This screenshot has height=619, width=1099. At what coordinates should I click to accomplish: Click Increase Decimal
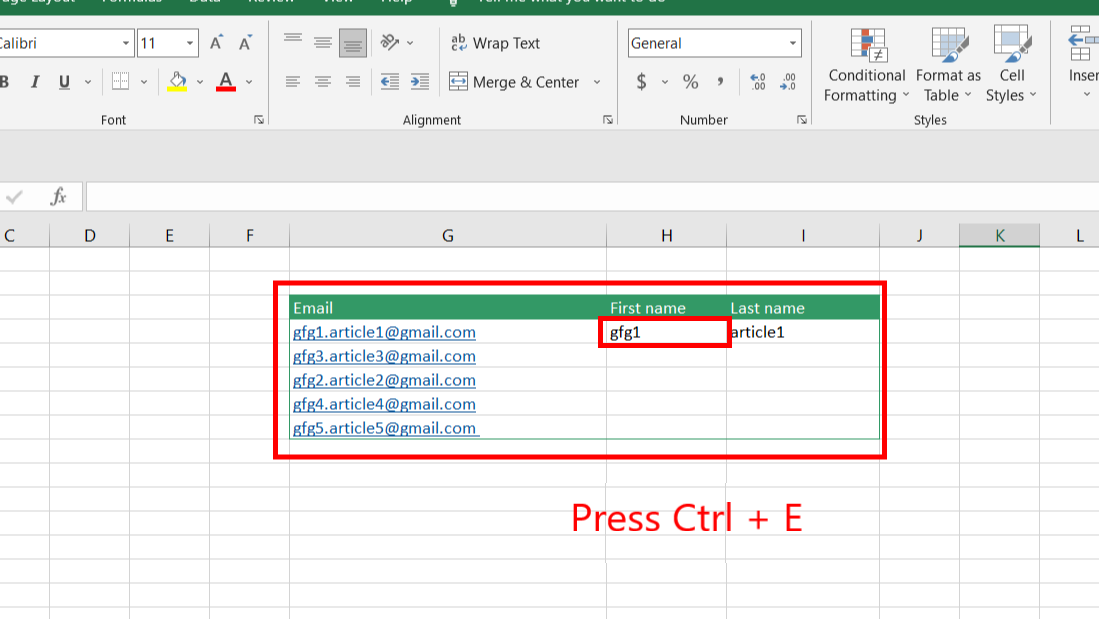pyautogui.click(x=758, y=82)
